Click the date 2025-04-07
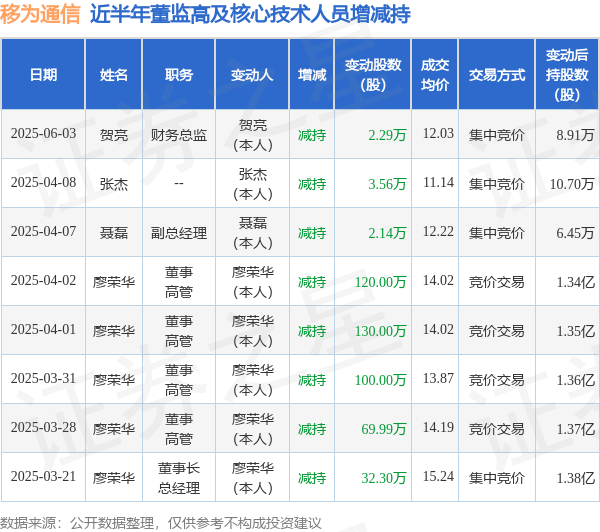This screenshot has width=600, height=532. (x=43, y=232)
